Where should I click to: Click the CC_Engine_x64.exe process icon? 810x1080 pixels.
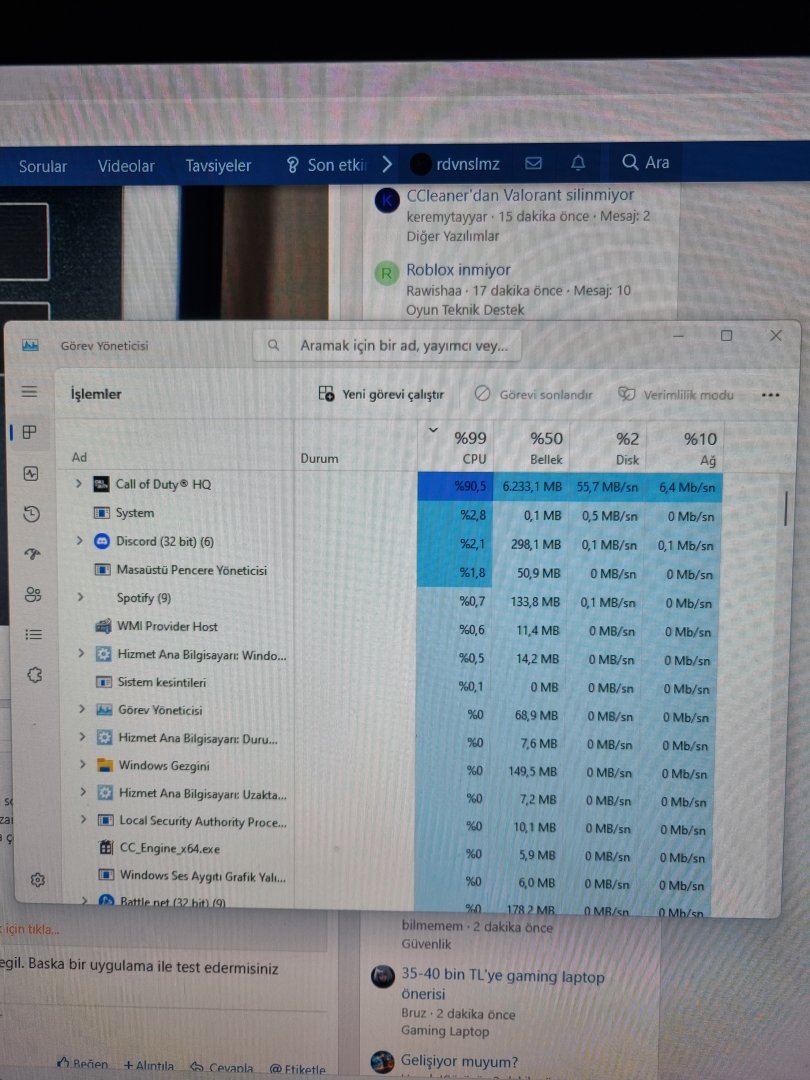pos(106,848)
